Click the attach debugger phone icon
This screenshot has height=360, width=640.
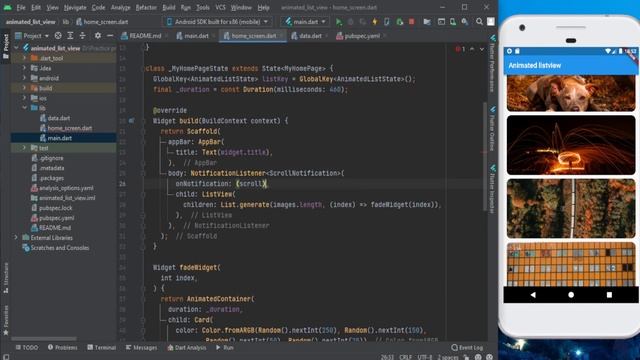[387, 22]
